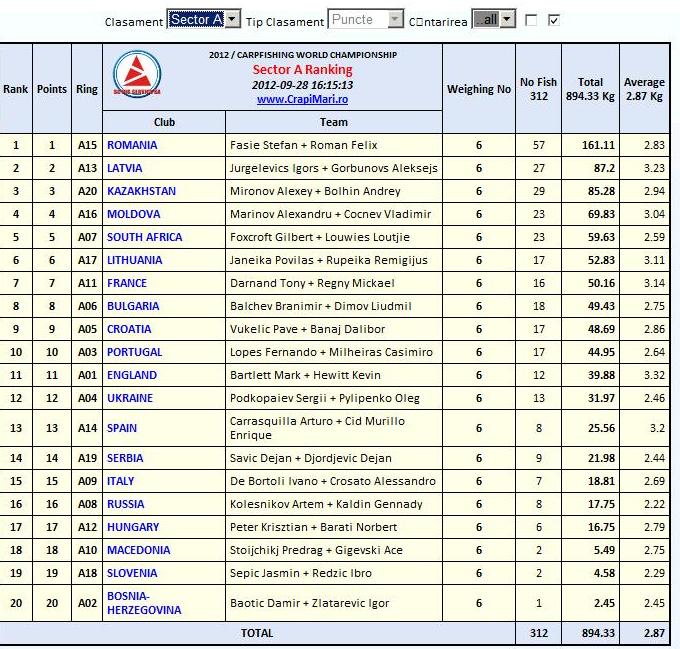Click the Points column header
The height and width of the screenshot is (649, 680).
(x=52, y=88)
